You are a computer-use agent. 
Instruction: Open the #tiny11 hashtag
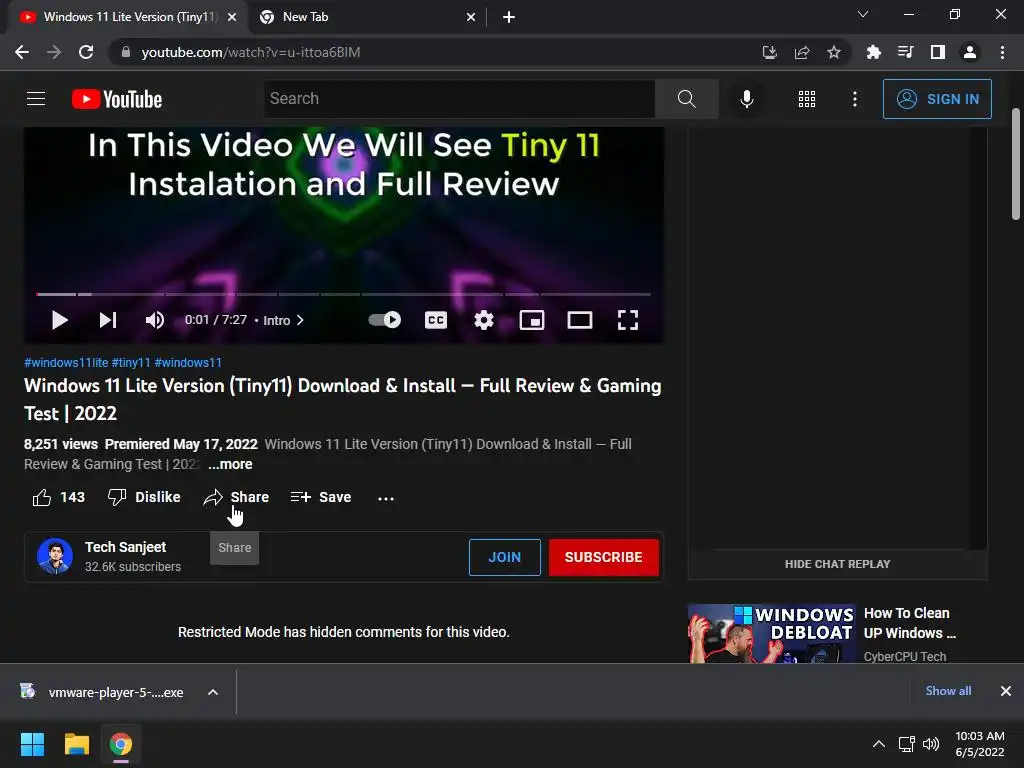tap(131, 362)
